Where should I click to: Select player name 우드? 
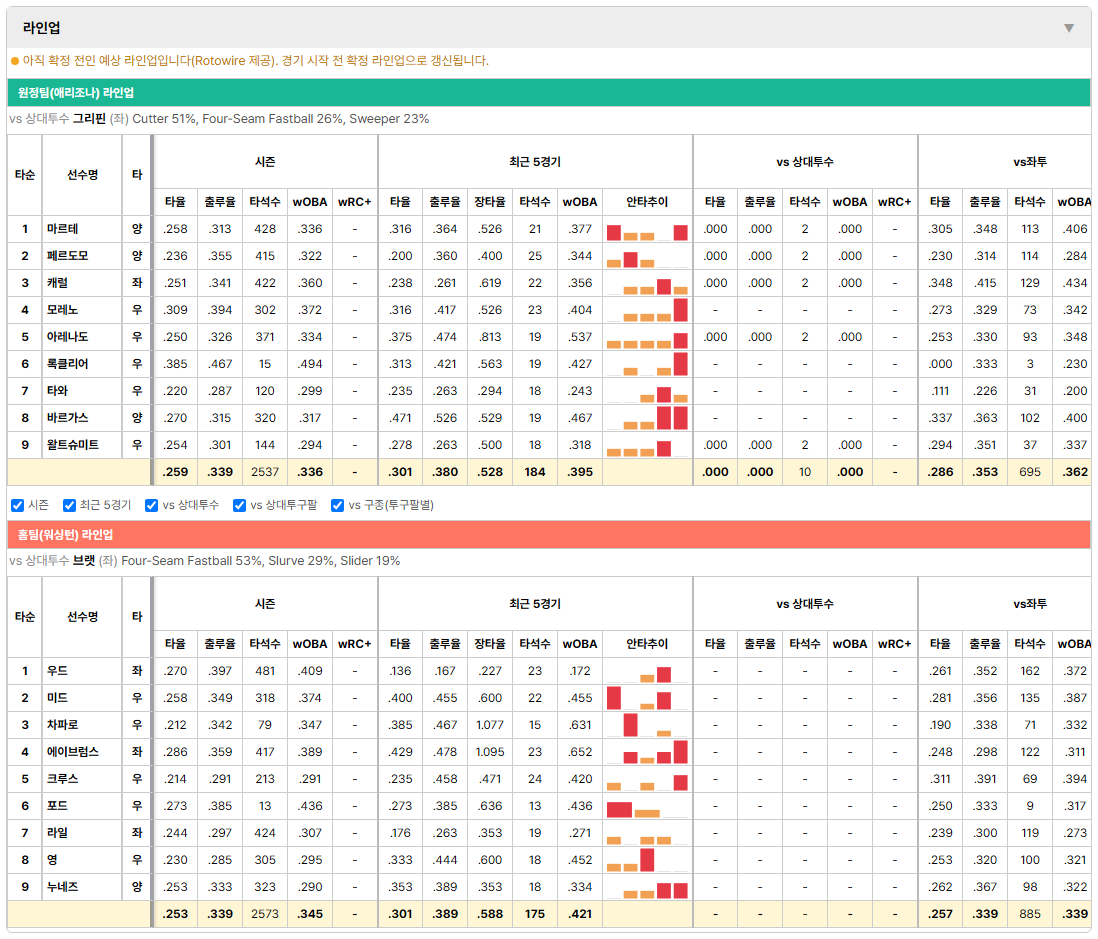coord(57,671)
